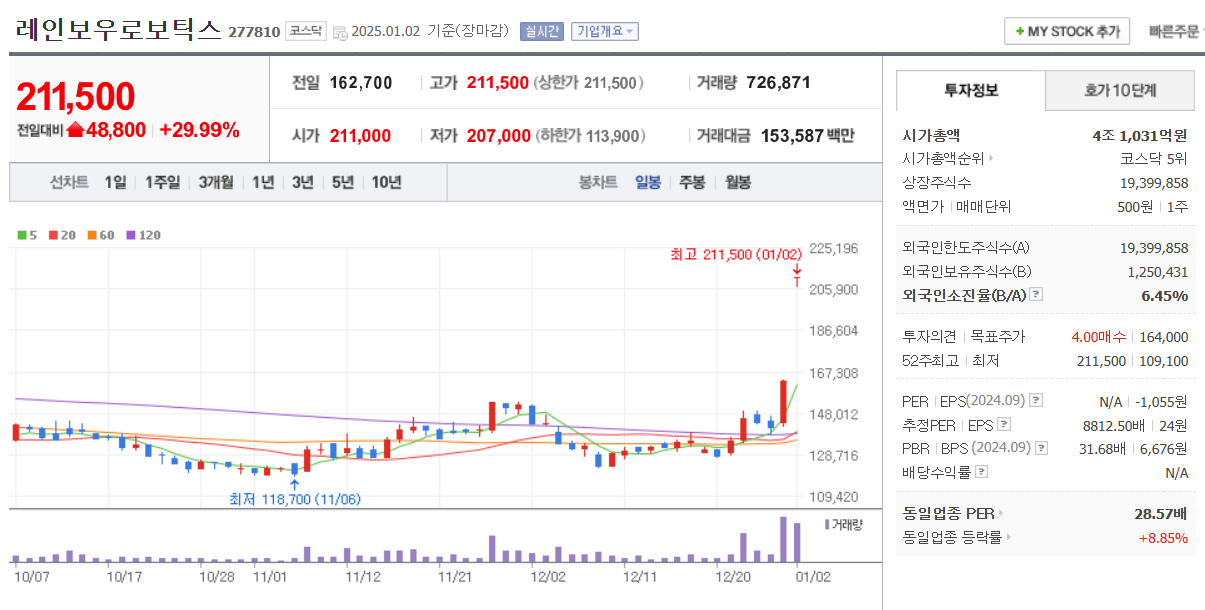Image resolution: width=1205 pixels, height=610 pixels.
Task: Click the current price 211,500
Action: pos(76,97)
